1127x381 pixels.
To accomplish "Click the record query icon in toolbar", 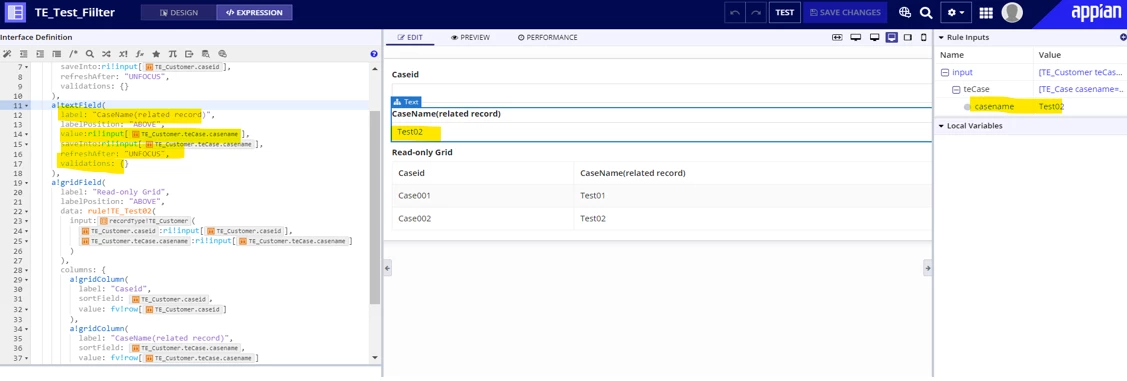I will (206, 54).
